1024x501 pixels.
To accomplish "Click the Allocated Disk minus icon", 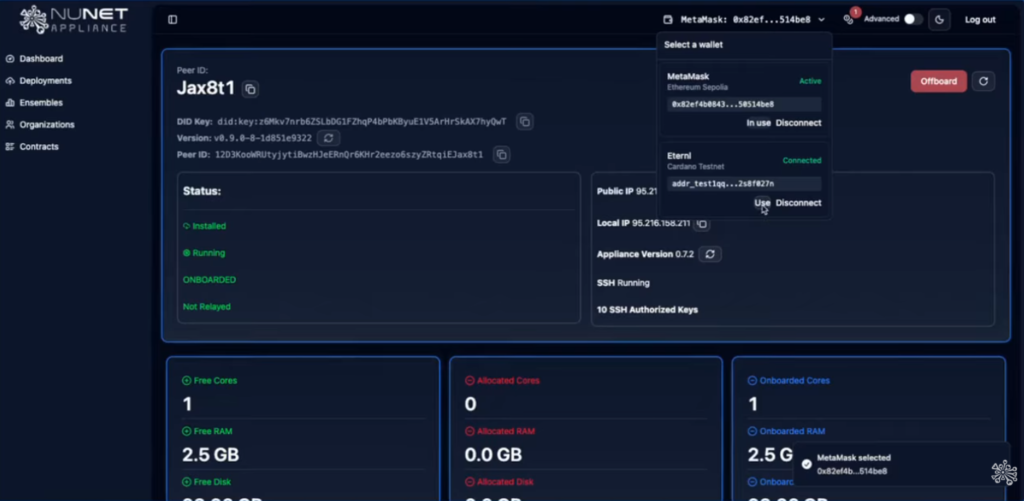I will 470,482.
